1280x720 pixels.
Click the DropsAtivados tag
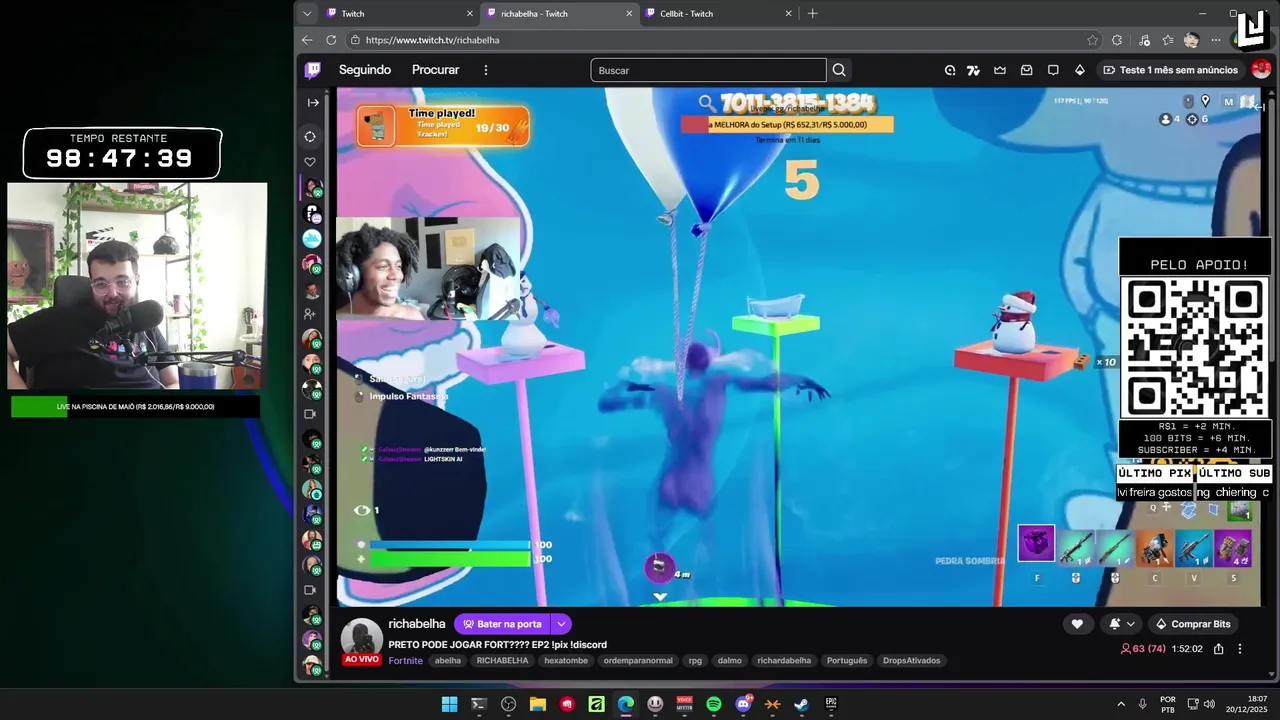click(912, 661)
